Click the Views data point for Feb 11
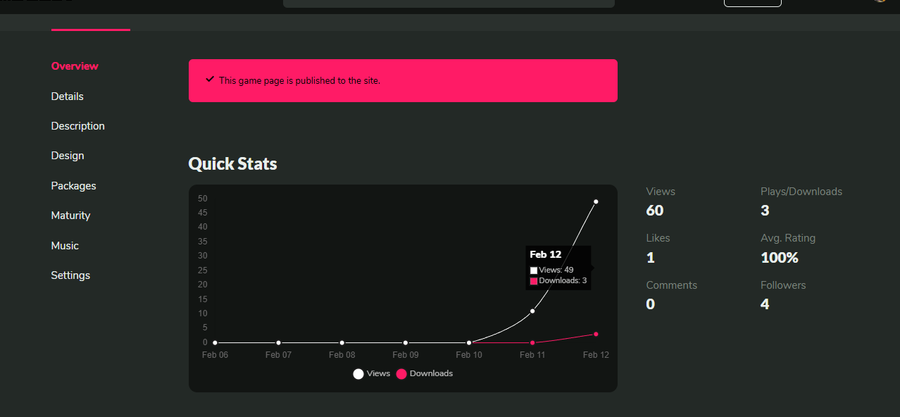Screen dimensions: 900x417 pyautogui.click(x=532, y=311)
